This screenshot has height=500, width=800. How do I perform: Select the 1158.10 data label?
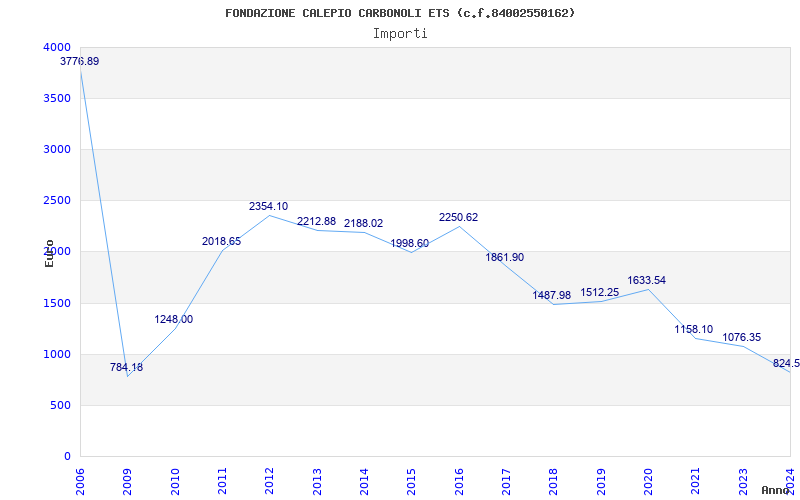pos(694,330)
